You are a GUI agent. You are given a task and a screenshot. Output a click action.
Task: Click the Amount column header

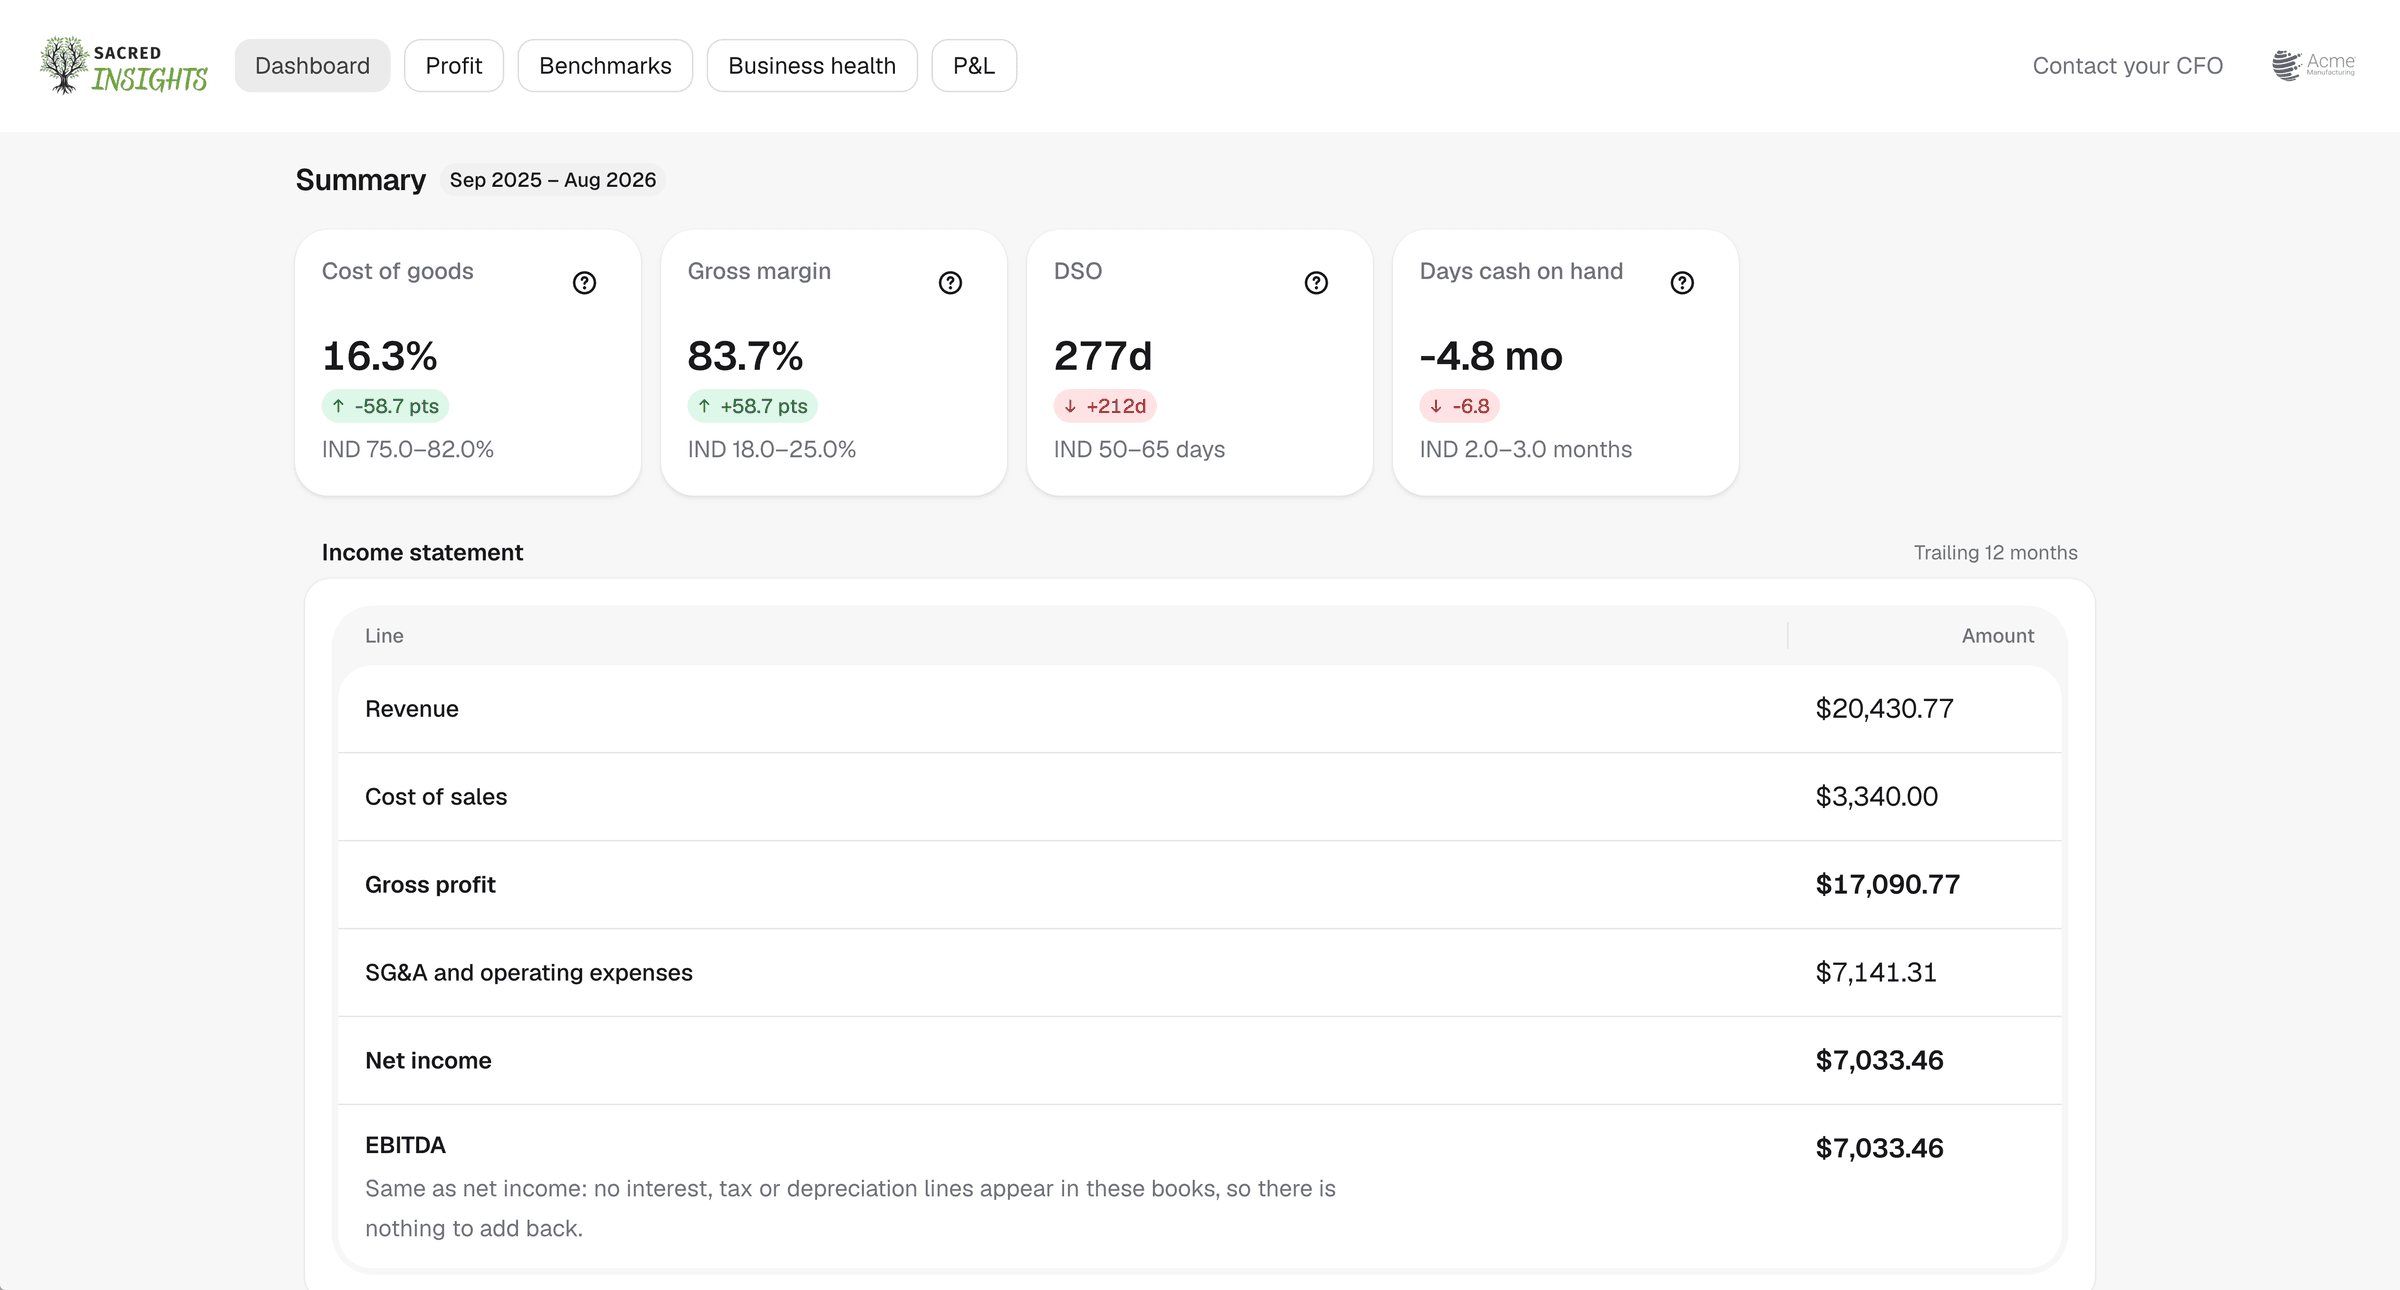pos(1998,636)
